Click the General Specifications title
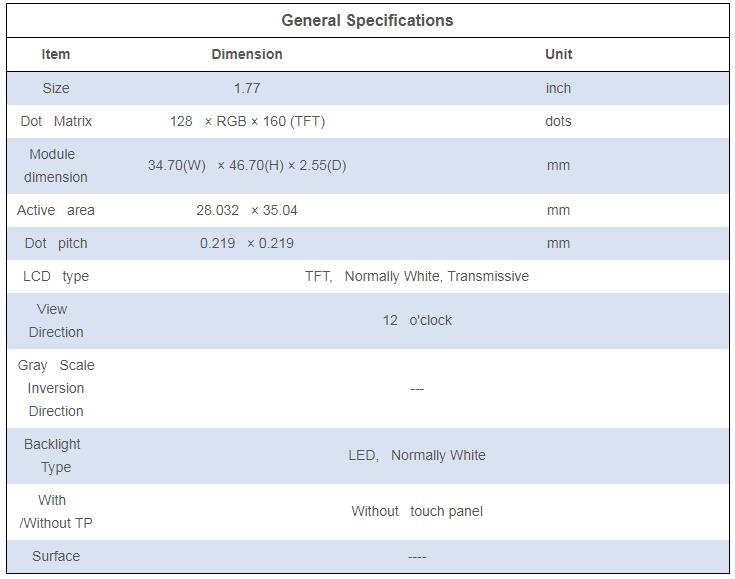Image resolution: width=735 pixels, height=579 pixels. pyautogui.click(x=367, y=21)
